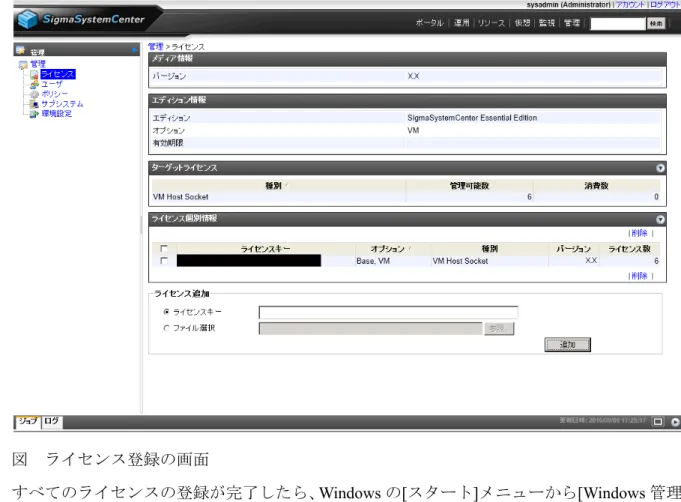Select the ライセンスキー radio button
681x502 pixels.
tap(166, 312)
